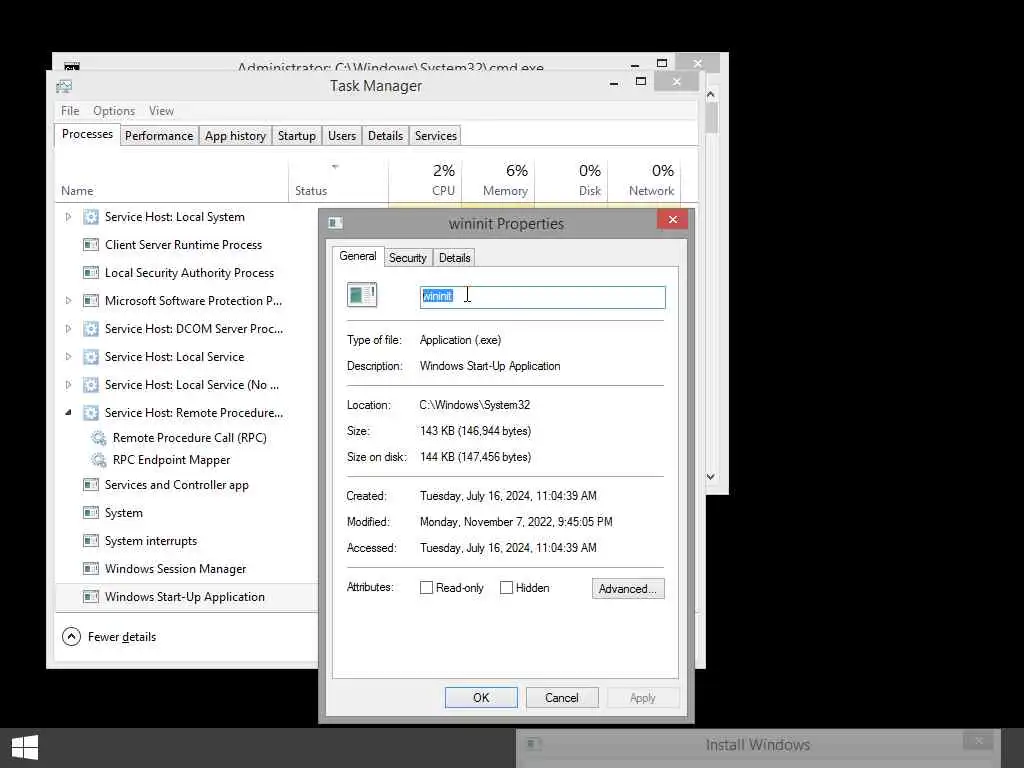Switch to the Task Manager Details tab
Viewport: 1024px width, 768px height.
(385, 136)
